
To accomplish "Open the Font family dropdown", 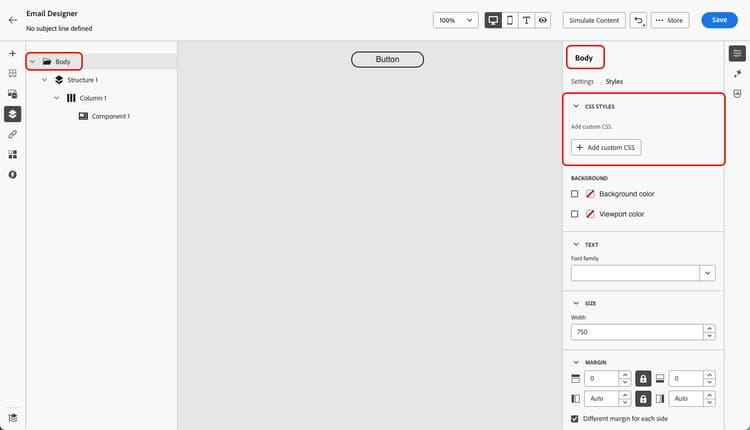I will pyautogui.click(x=707, y=273).
